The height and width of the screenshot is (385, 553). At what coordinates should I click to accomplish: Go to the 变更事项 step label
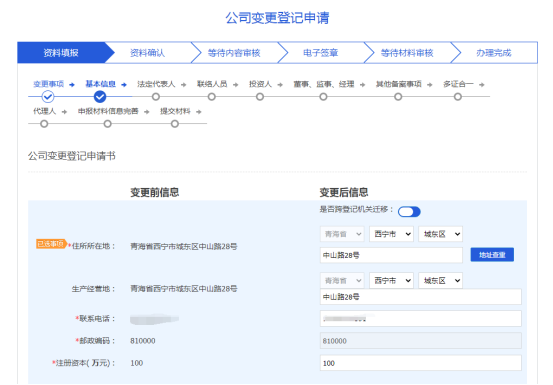coord(49,84)
